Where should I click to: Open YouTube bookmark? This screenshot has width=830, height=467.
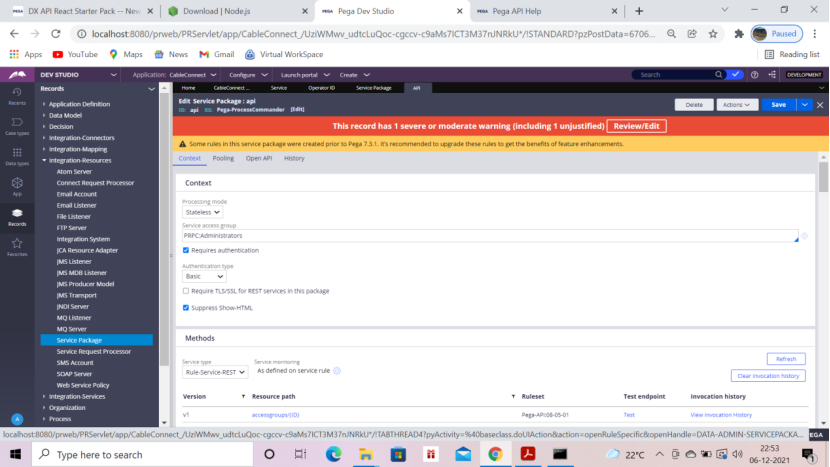click(x=75, y=54)
